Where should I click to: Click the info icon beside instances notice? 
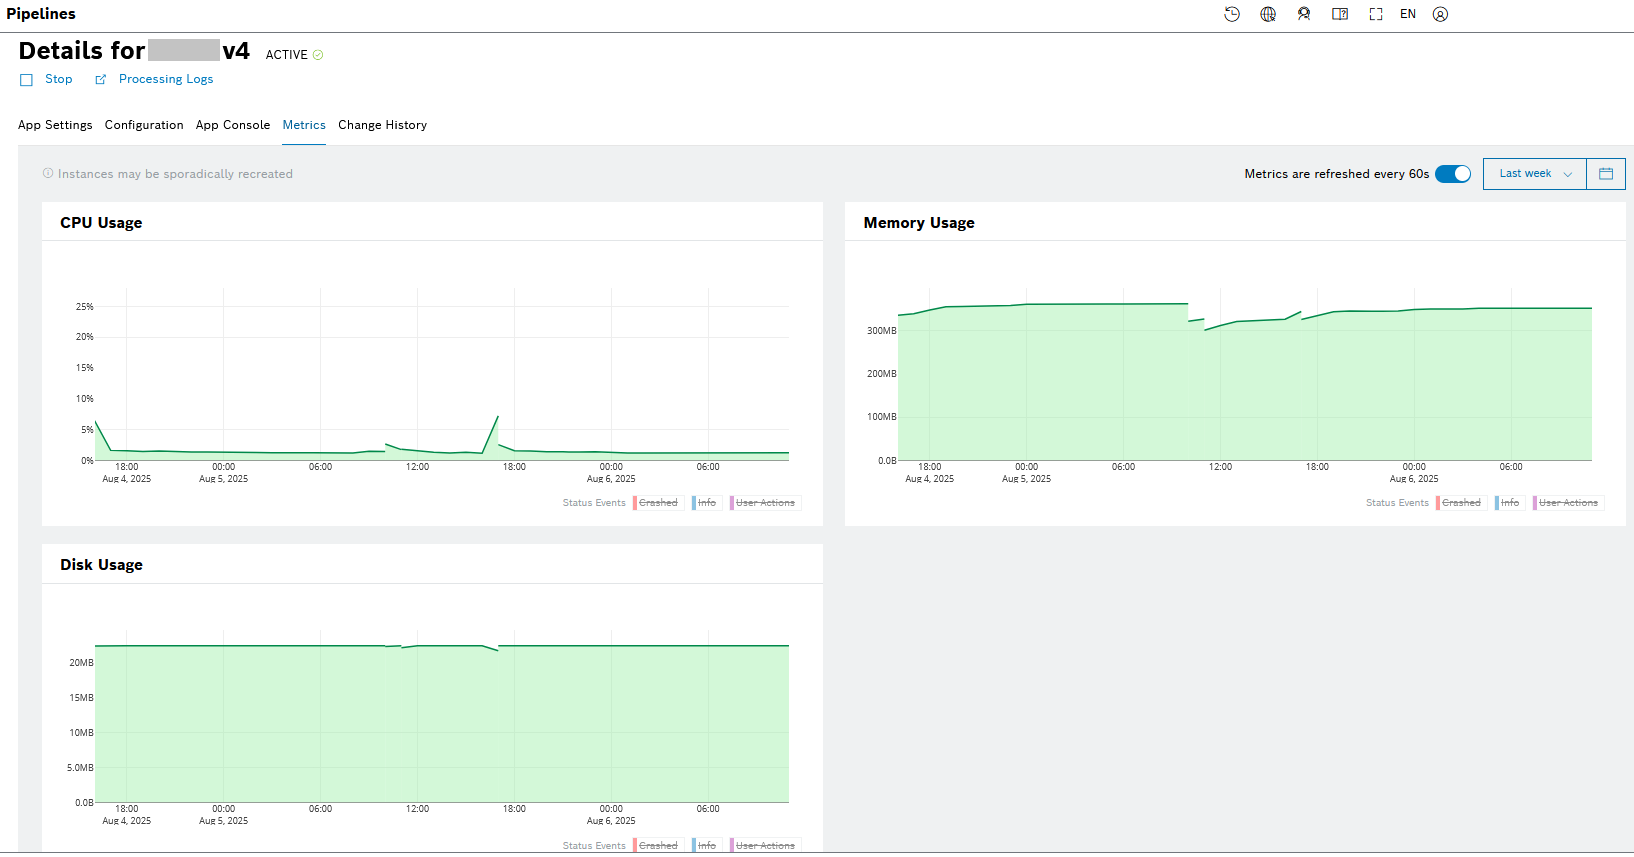(x=48, y=173)
